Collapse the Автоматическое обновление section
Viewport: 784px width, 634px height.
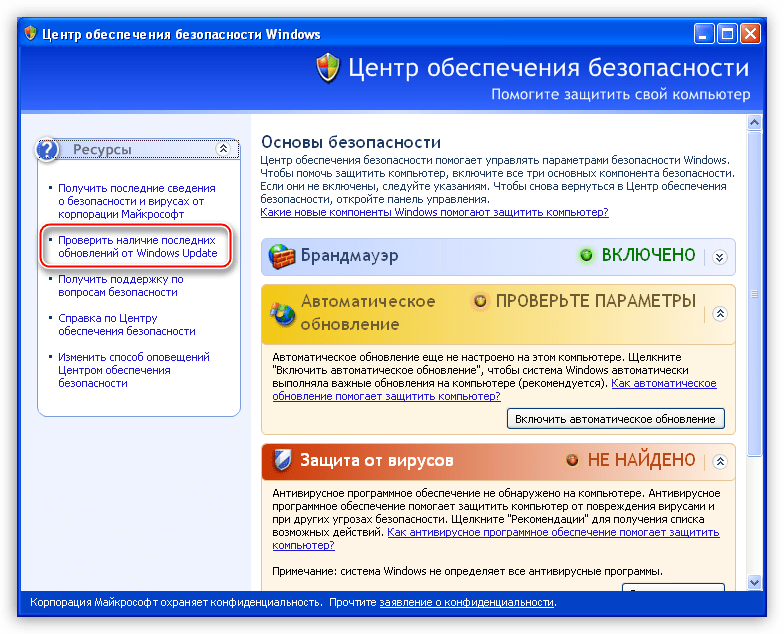click(x=720, y=314)
